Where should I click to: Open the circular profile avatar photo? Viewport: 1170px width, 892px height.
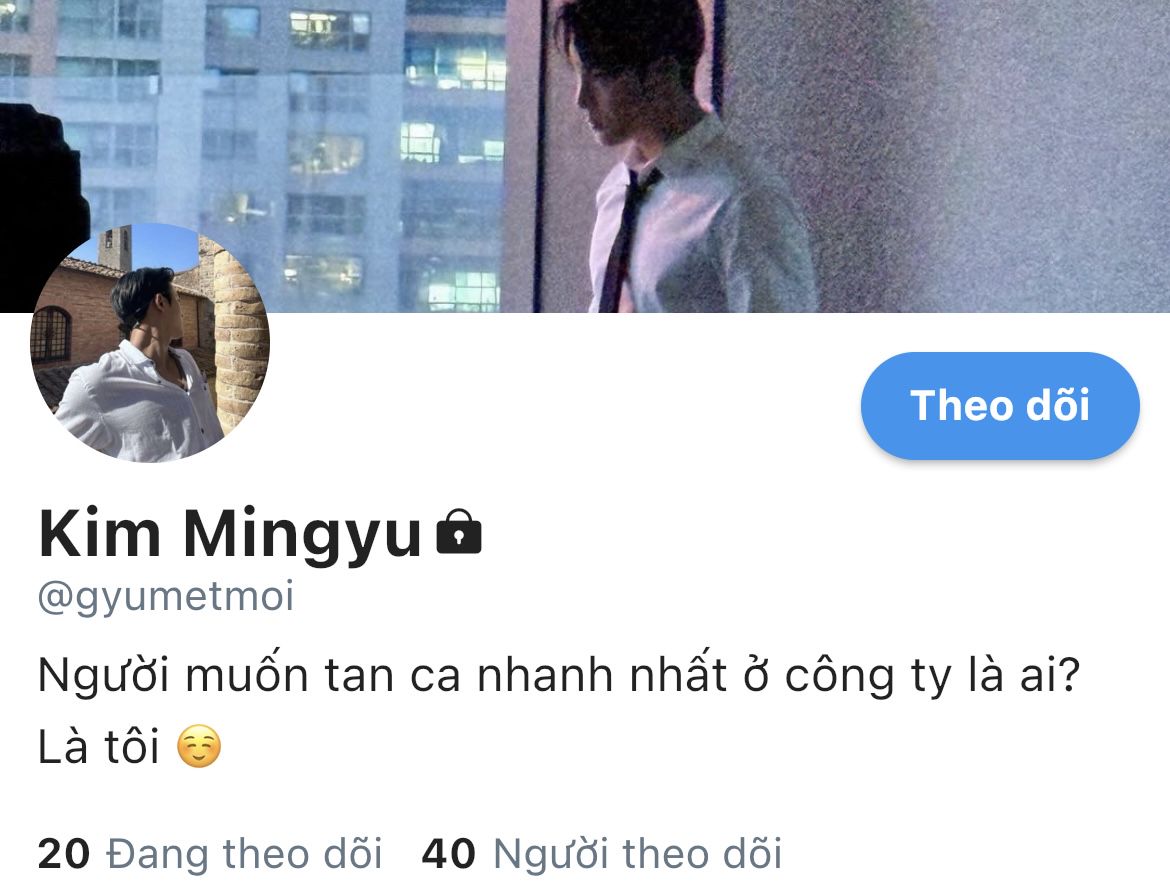coord(150,343)
